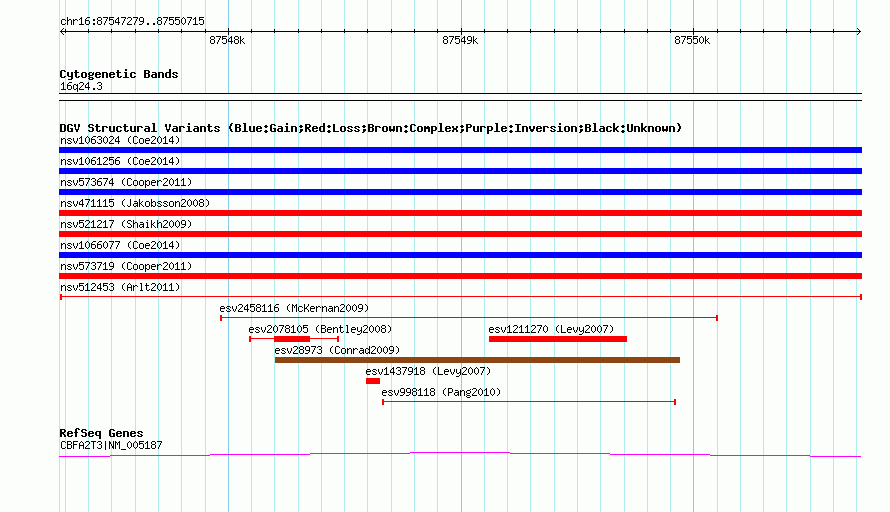890x512 pixels.
Task: Click the brown esv28973 (Conrad2009) complex bar
Action: (477, 360)
